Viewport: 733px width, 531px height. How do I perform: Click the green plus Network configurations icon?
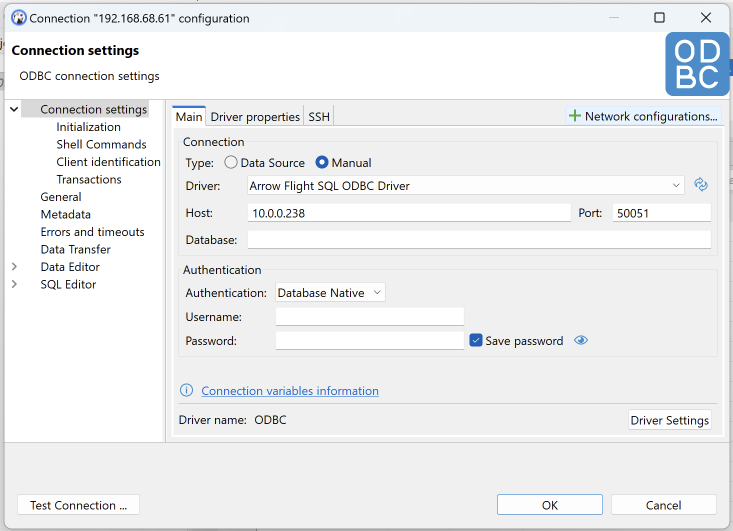coord(575,116)
